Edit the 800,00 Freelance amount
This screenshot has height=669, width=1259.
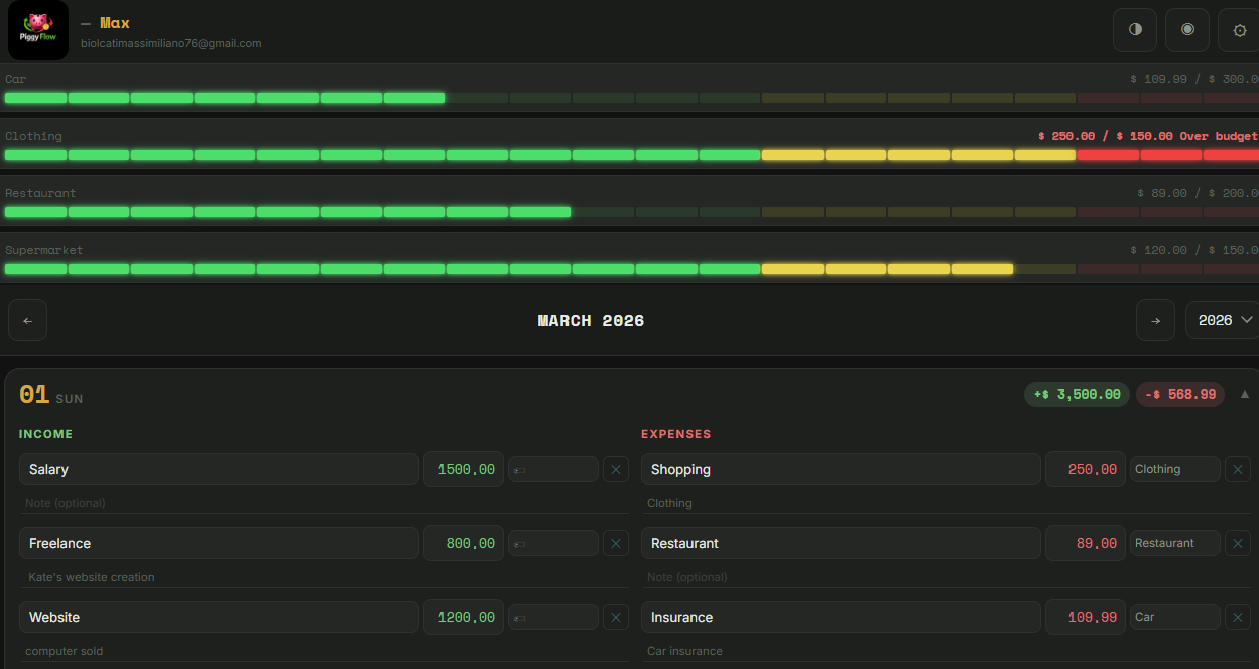(x=463, y=543)
